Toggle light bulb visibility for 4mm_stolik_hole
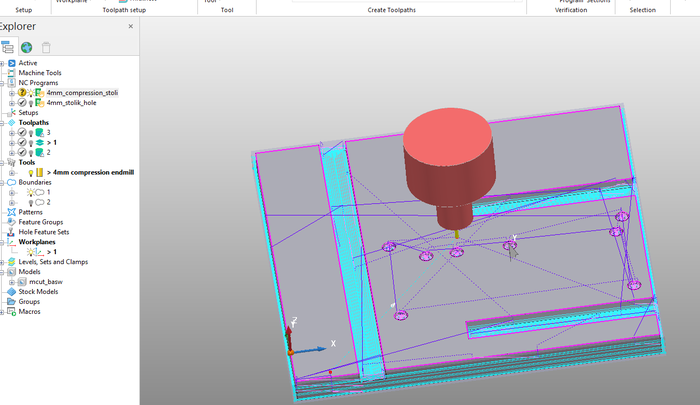 tap(31, 103)
